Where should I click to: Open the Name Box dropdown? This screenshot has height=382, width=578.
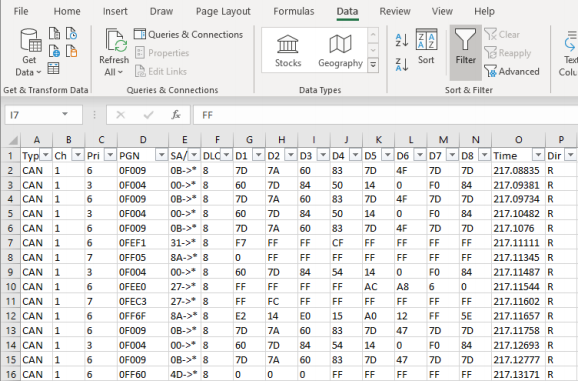click(65, 114)
